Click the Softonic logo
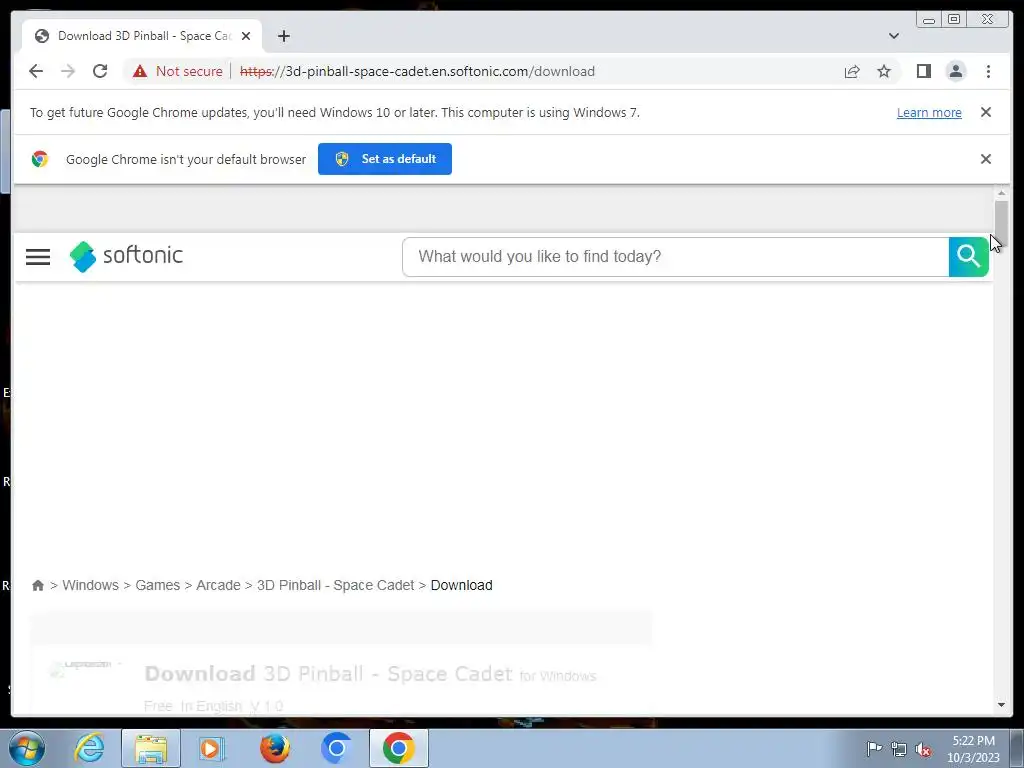This screenshot has height=768, width=1024. (x=126, y=256)
